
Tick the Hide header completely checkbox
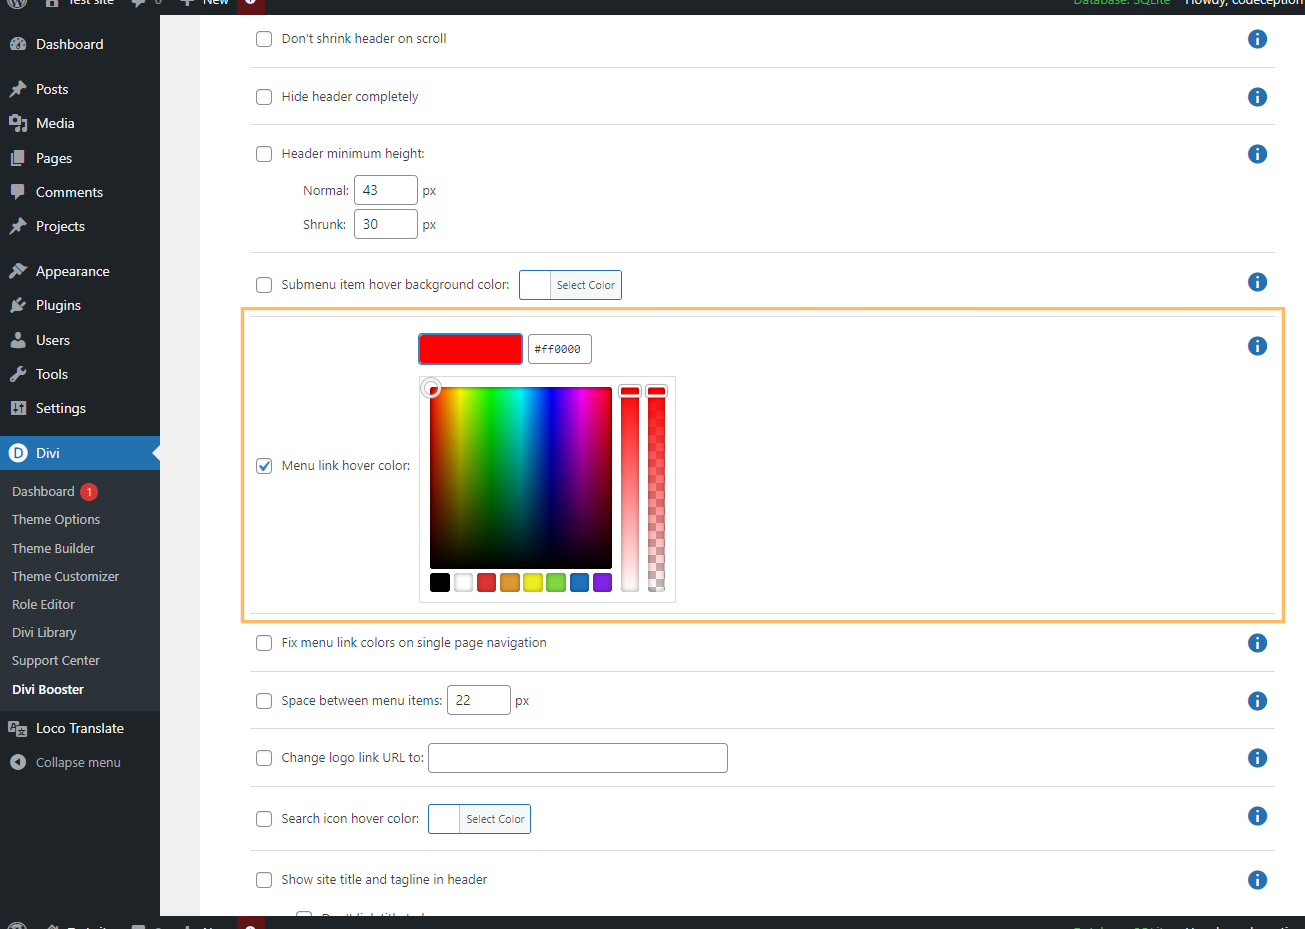tap(264, 97)
